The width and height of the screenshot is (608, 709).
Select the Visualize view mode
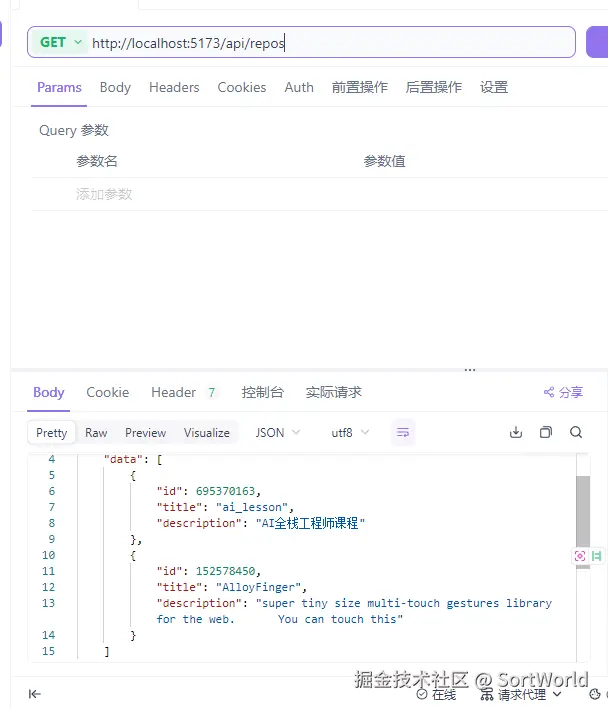tap(207, 433)
